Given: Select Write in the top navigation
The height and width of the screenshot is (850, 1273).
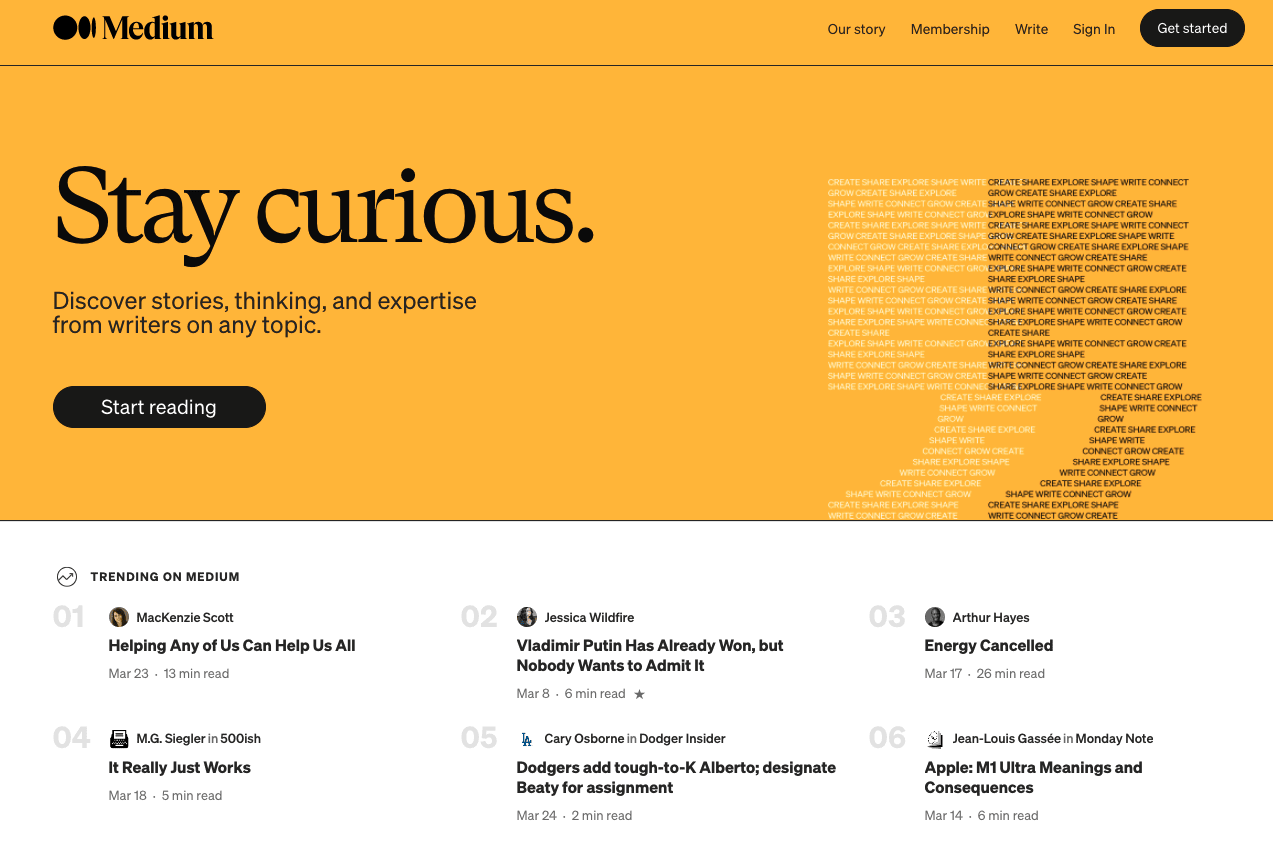Looking at the screenshot, I should 1031,29.
